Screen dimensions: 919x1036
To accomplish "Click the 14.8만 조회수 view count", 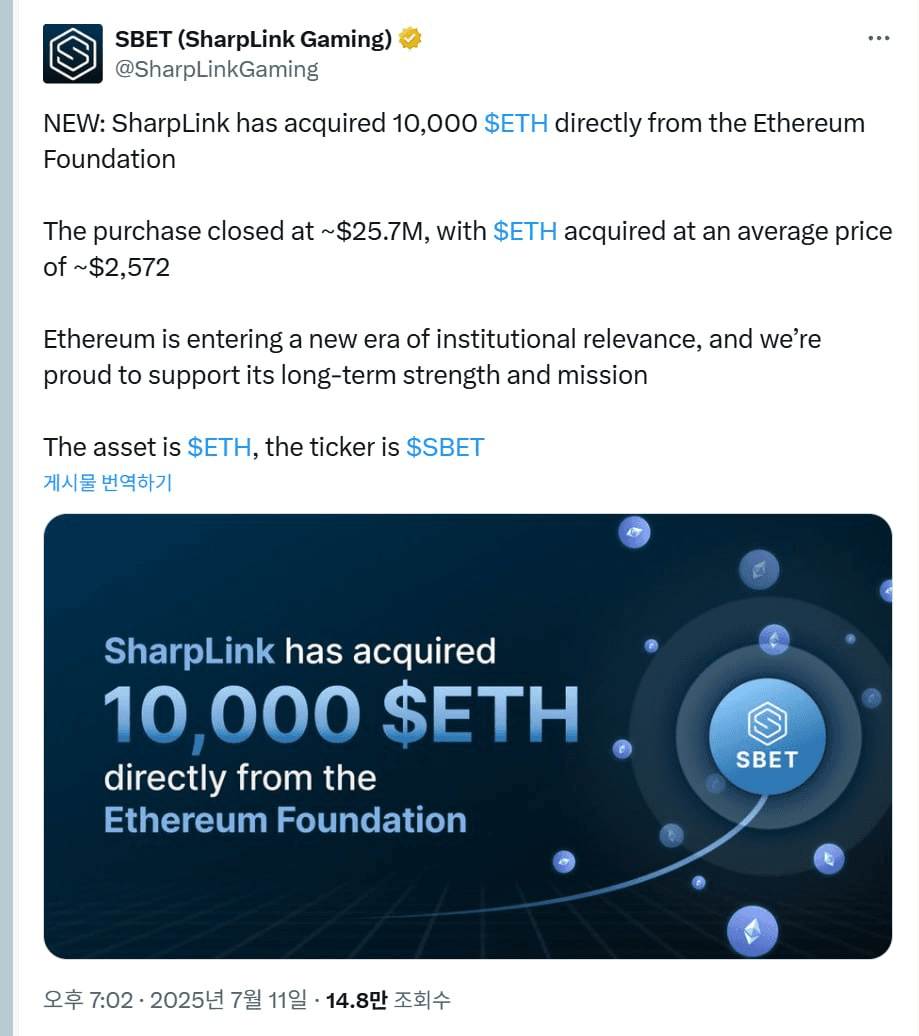I will (x=388, y=1000).
